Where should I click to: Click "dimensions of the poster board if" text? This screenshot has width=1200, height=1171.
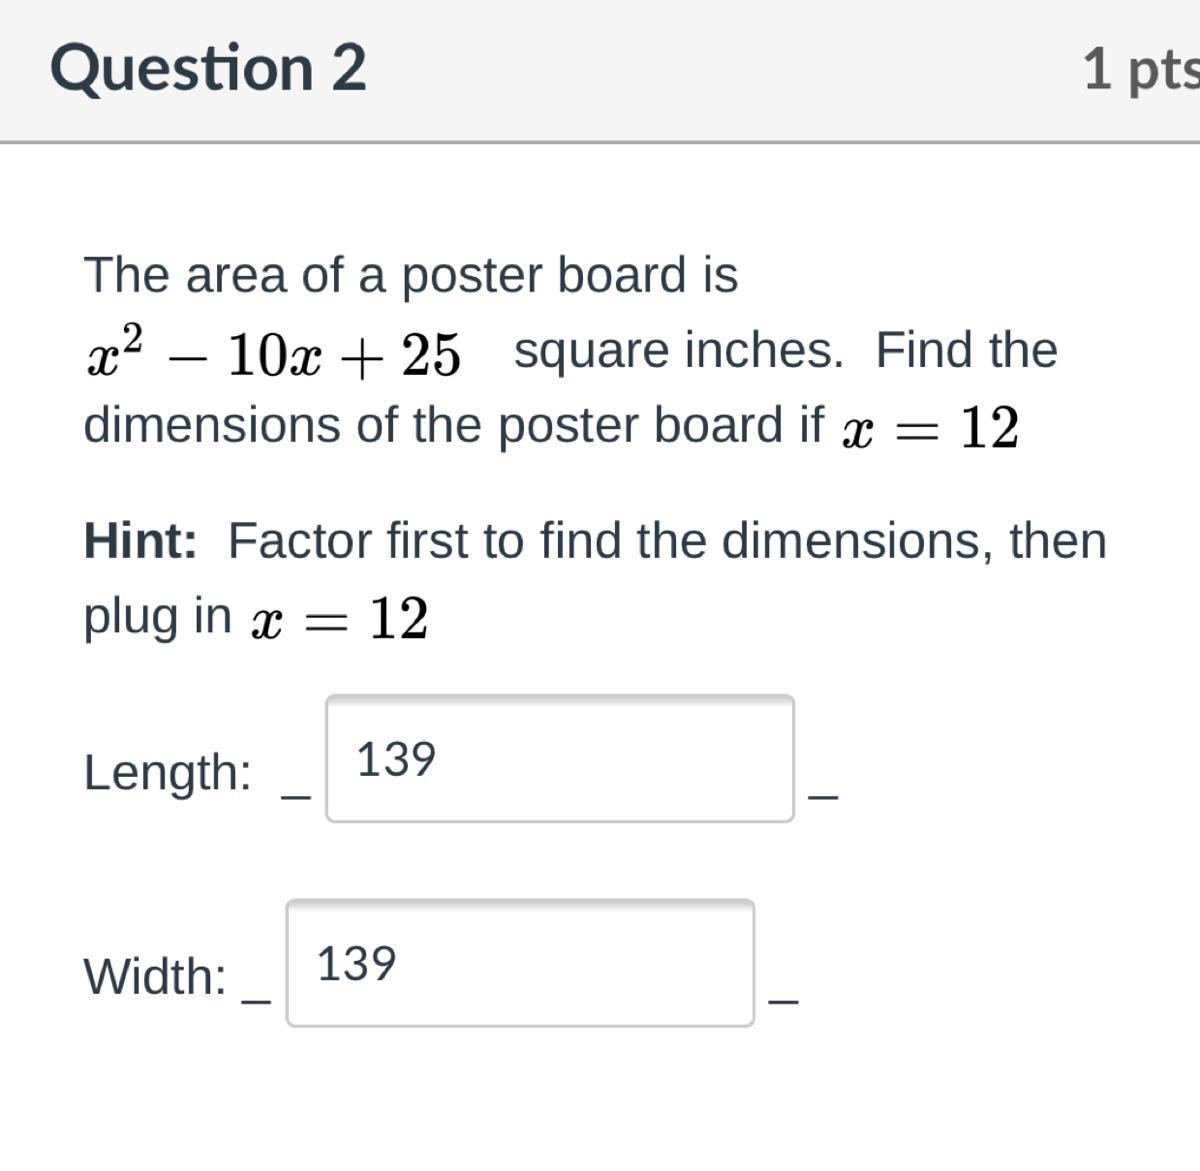454,425
